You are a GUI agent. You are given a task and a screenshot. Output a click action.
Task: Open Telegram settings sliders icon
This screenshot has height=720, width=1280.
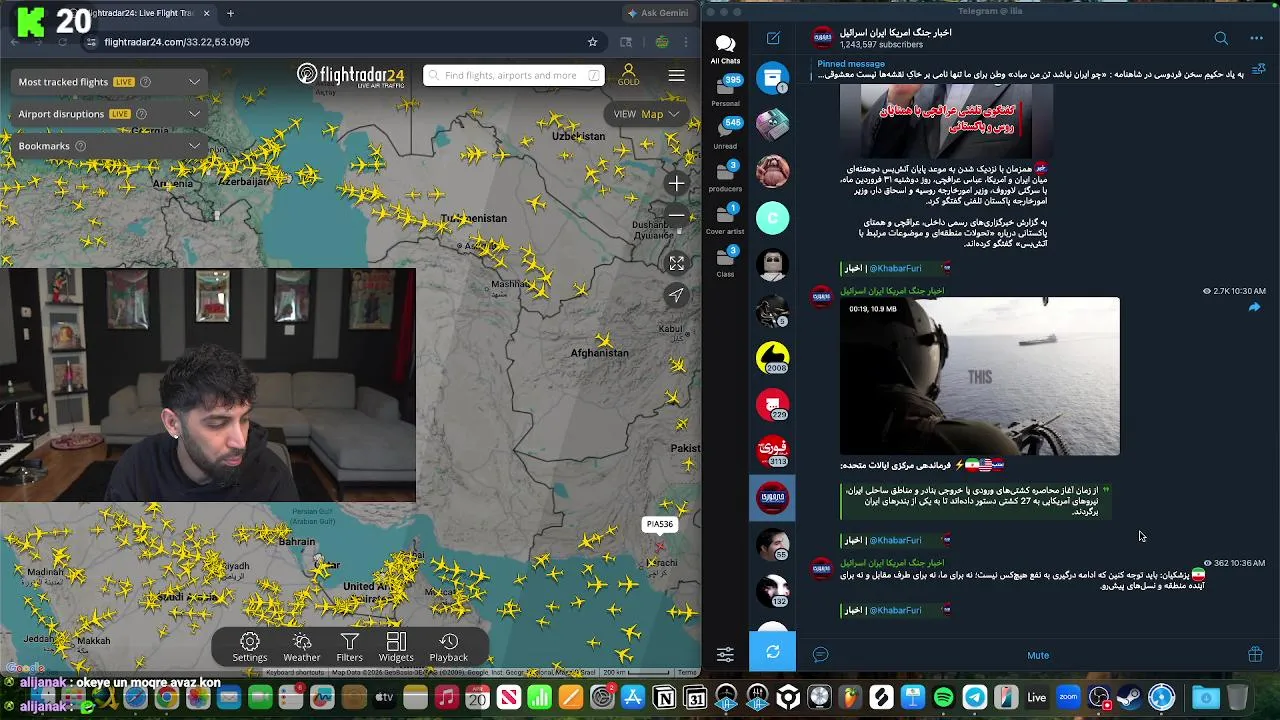point(725,654)
